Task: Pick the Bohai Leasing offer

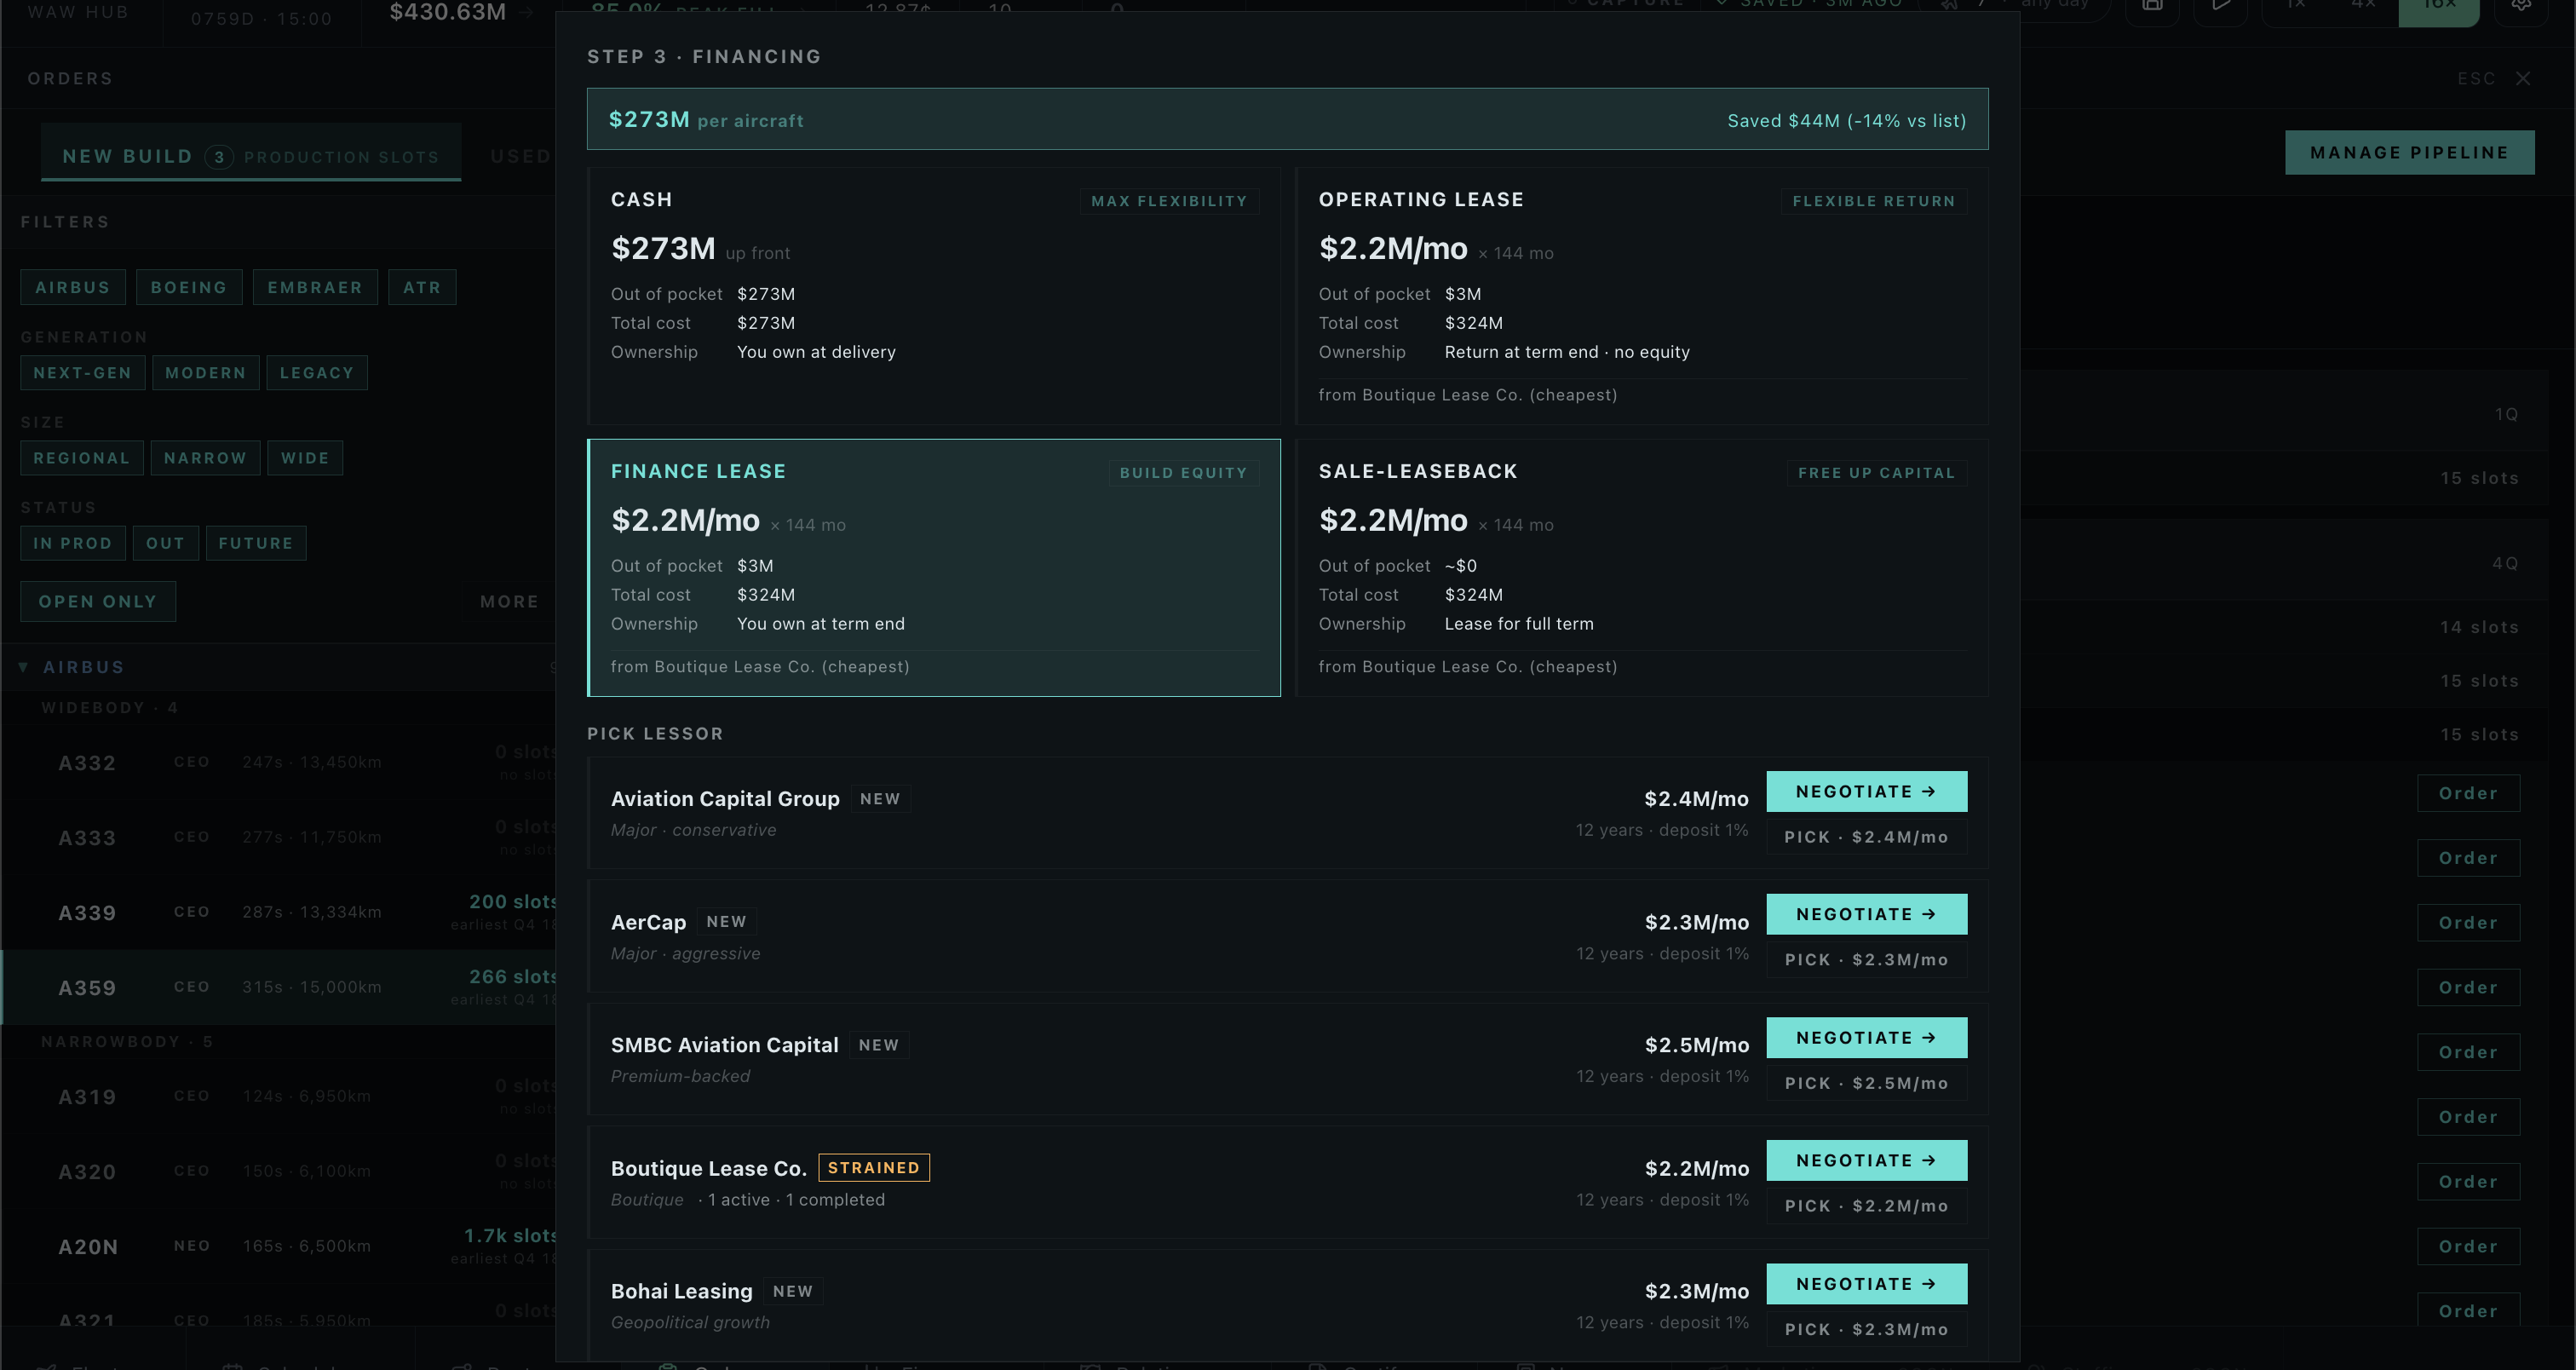Action: point(1866,1329)
